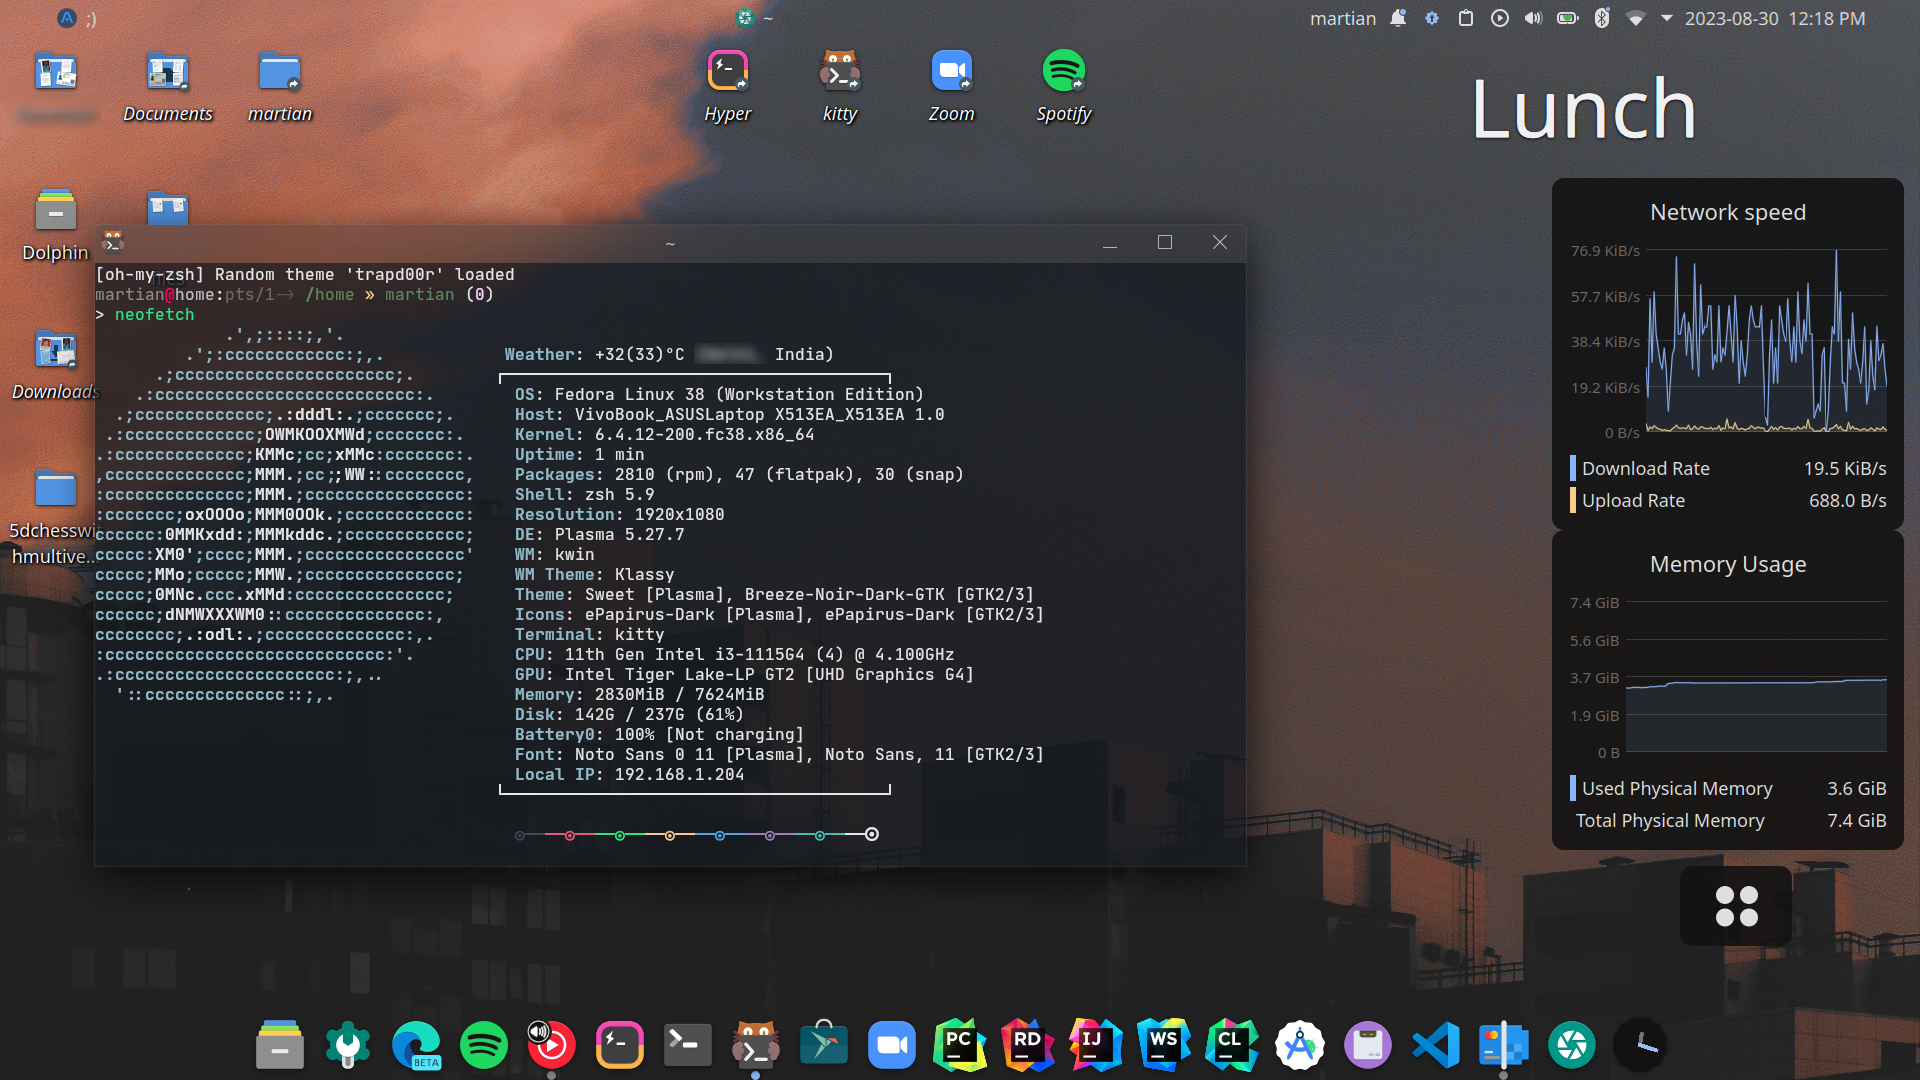Launch Android Studio from the dock
1920x1080 pixels.
[x=1299, y=1045]
